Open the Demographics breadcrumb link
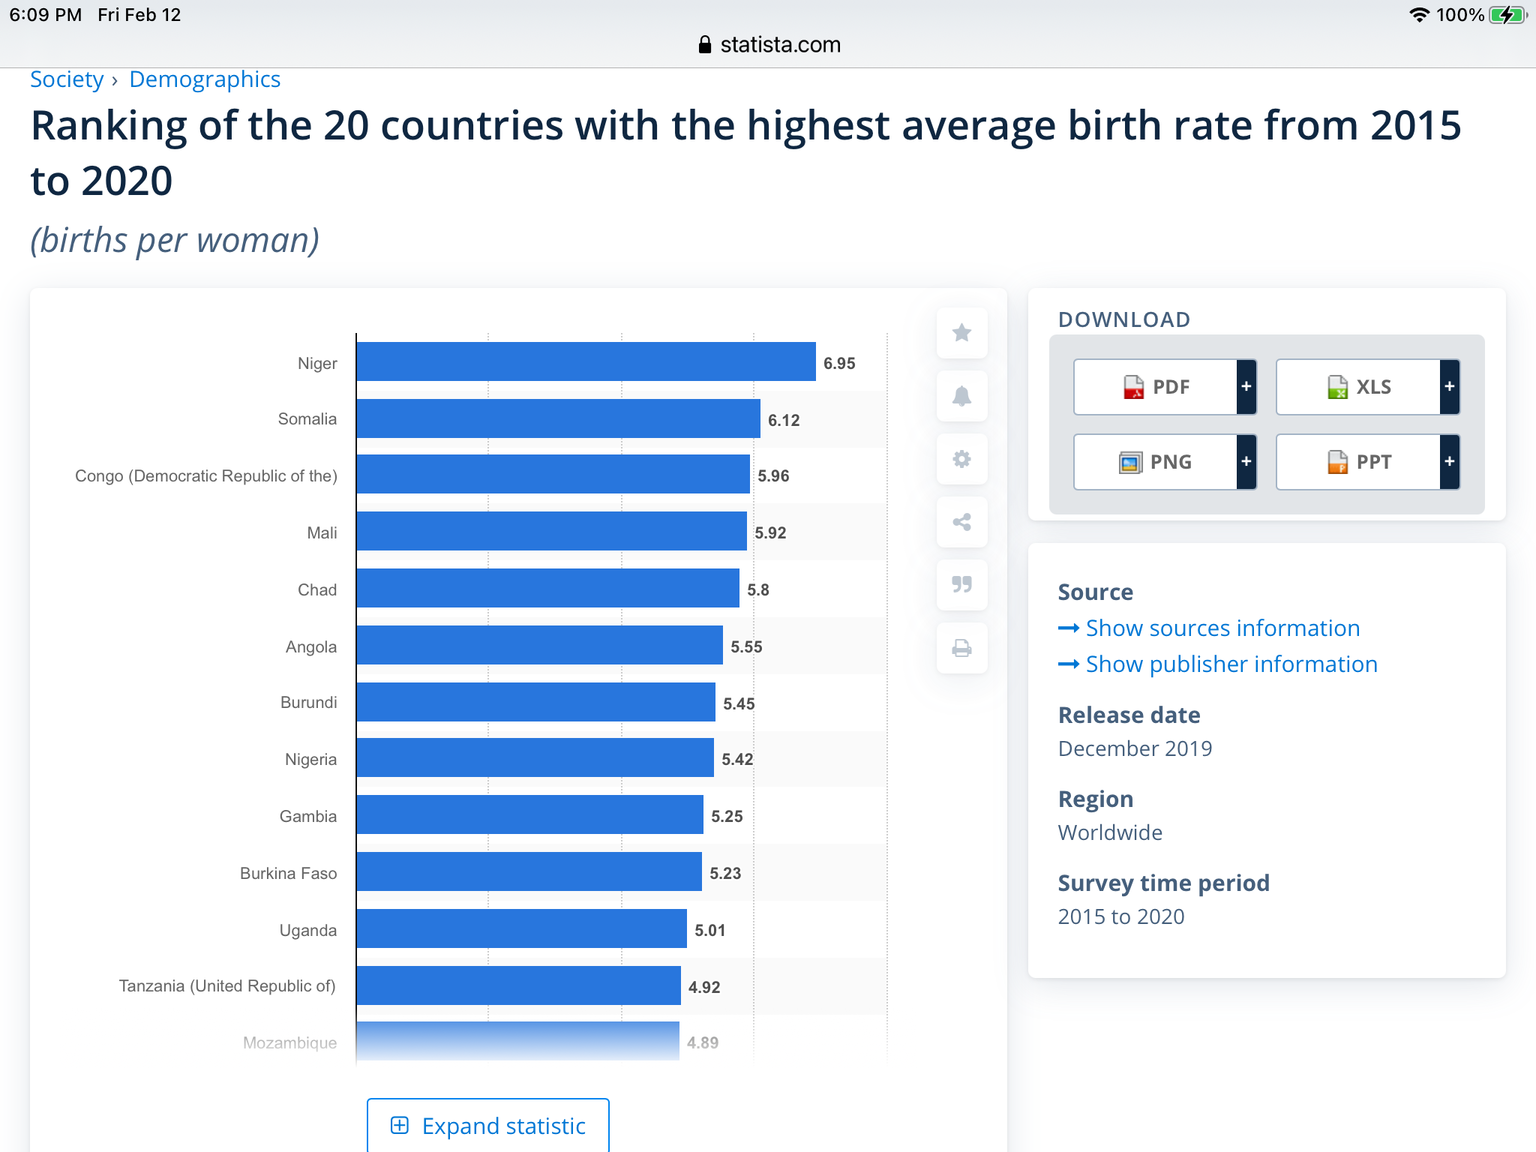Screen dimensions: 1536x1152 pos(205,80)
